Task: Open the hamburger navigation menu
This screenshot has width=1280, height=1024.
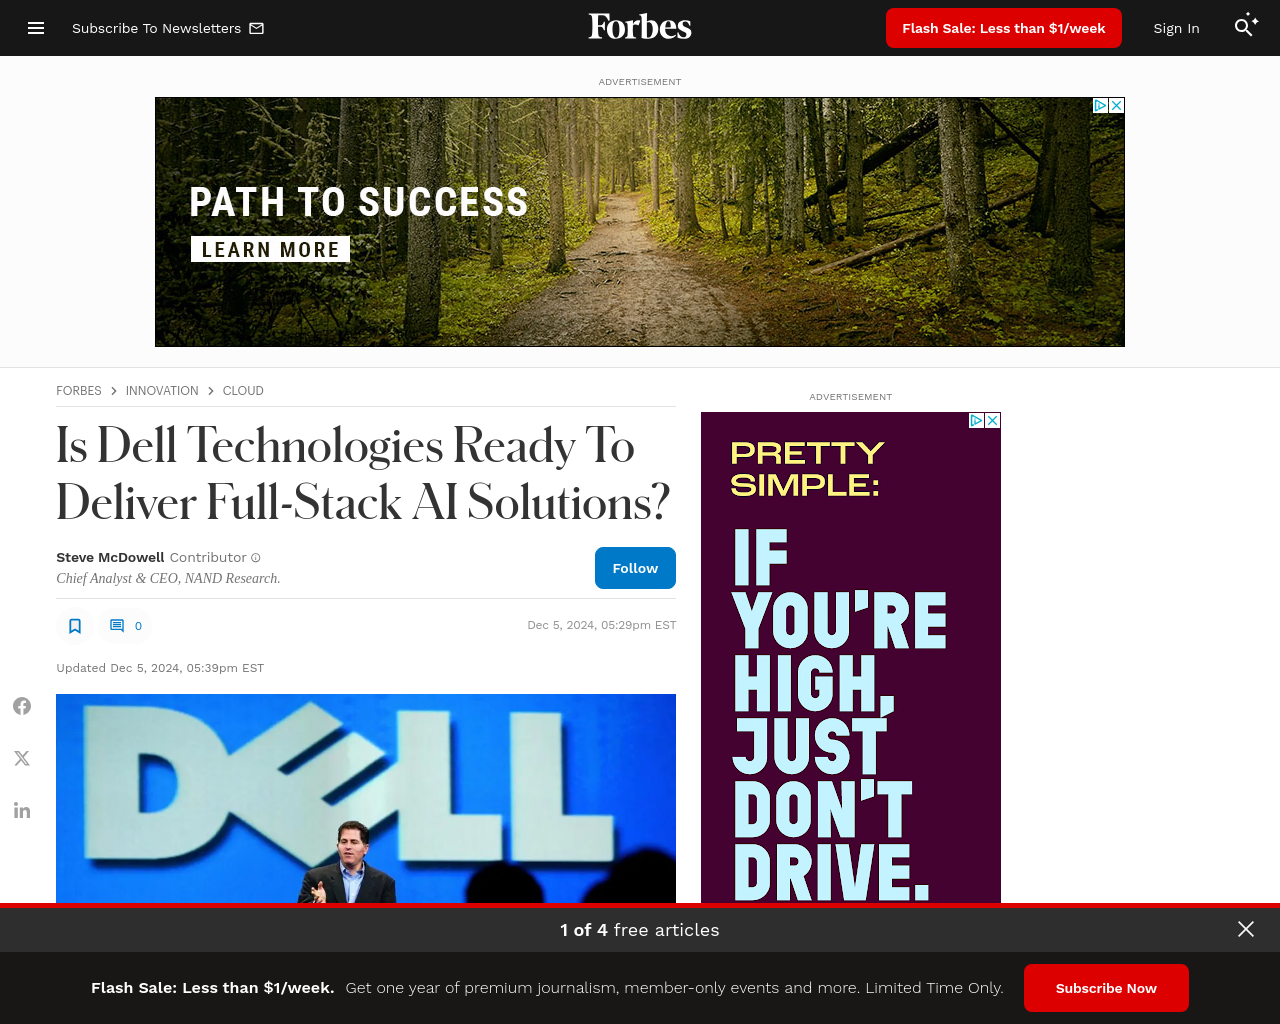Action: [x=36, y=28]
